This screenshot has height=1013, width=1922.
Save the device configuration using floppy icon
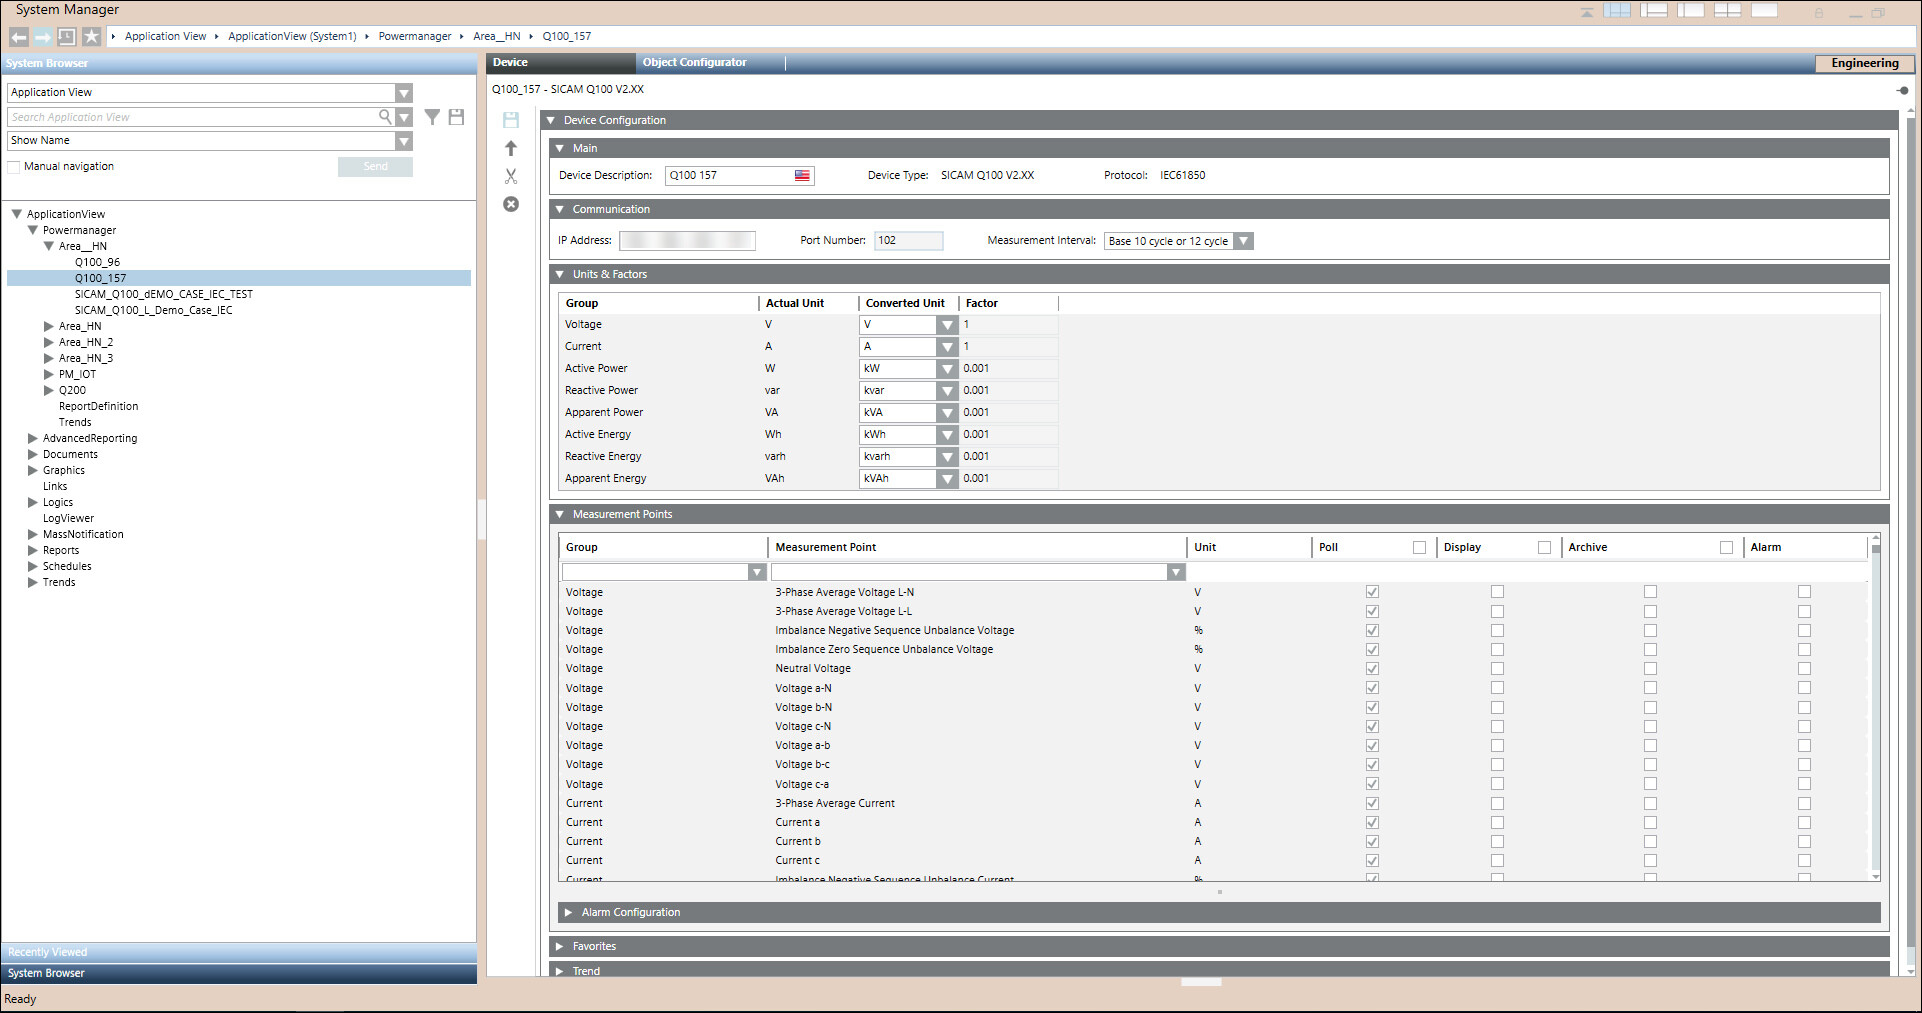tap(511, 119)
